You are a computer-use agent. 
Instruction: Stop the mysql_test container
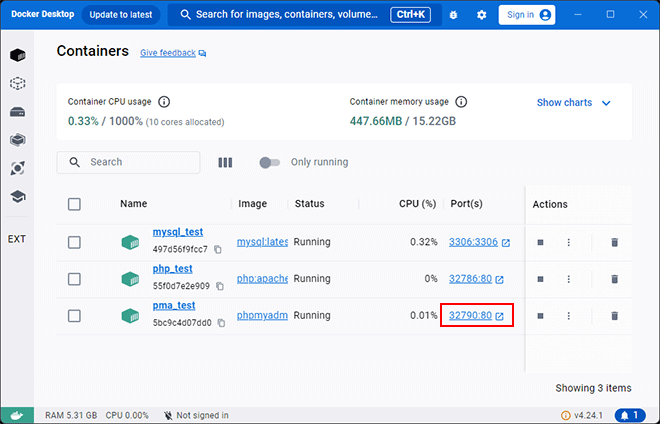[540, 243]
